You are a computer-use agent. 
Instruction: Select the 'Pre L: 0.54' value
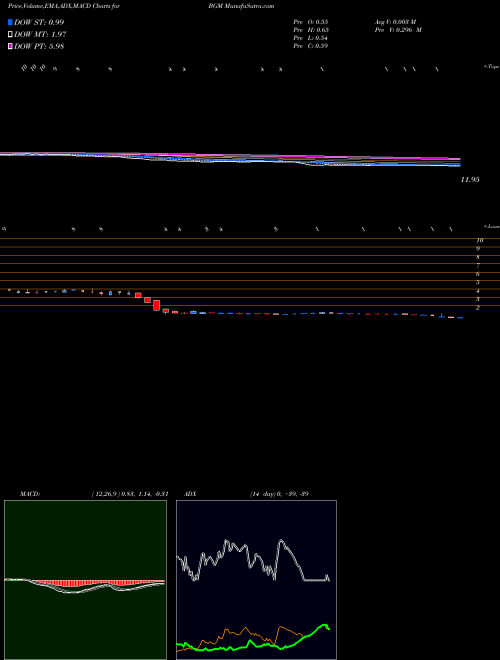tap(311, 38)
